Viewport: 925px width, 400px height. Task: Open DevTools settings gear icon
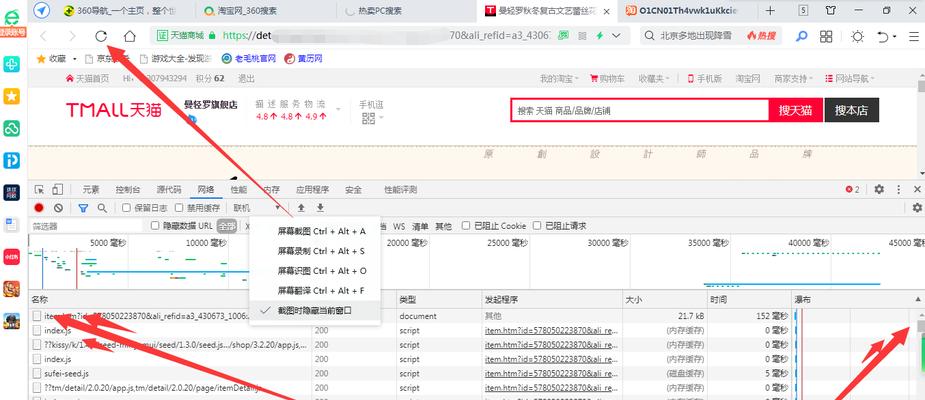(x=879, y=189)
